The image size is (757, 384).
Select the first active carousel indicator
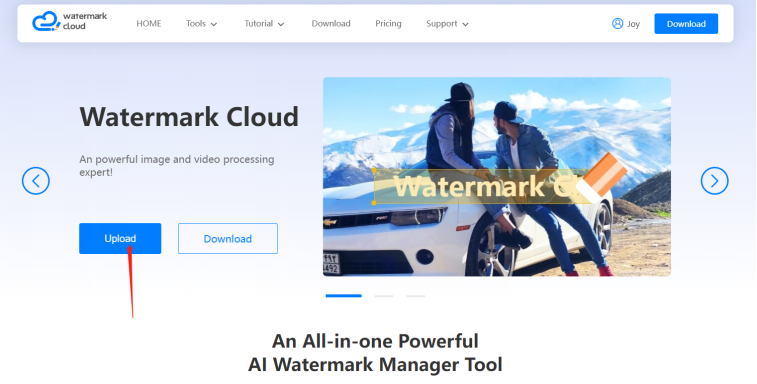point(344,296)
